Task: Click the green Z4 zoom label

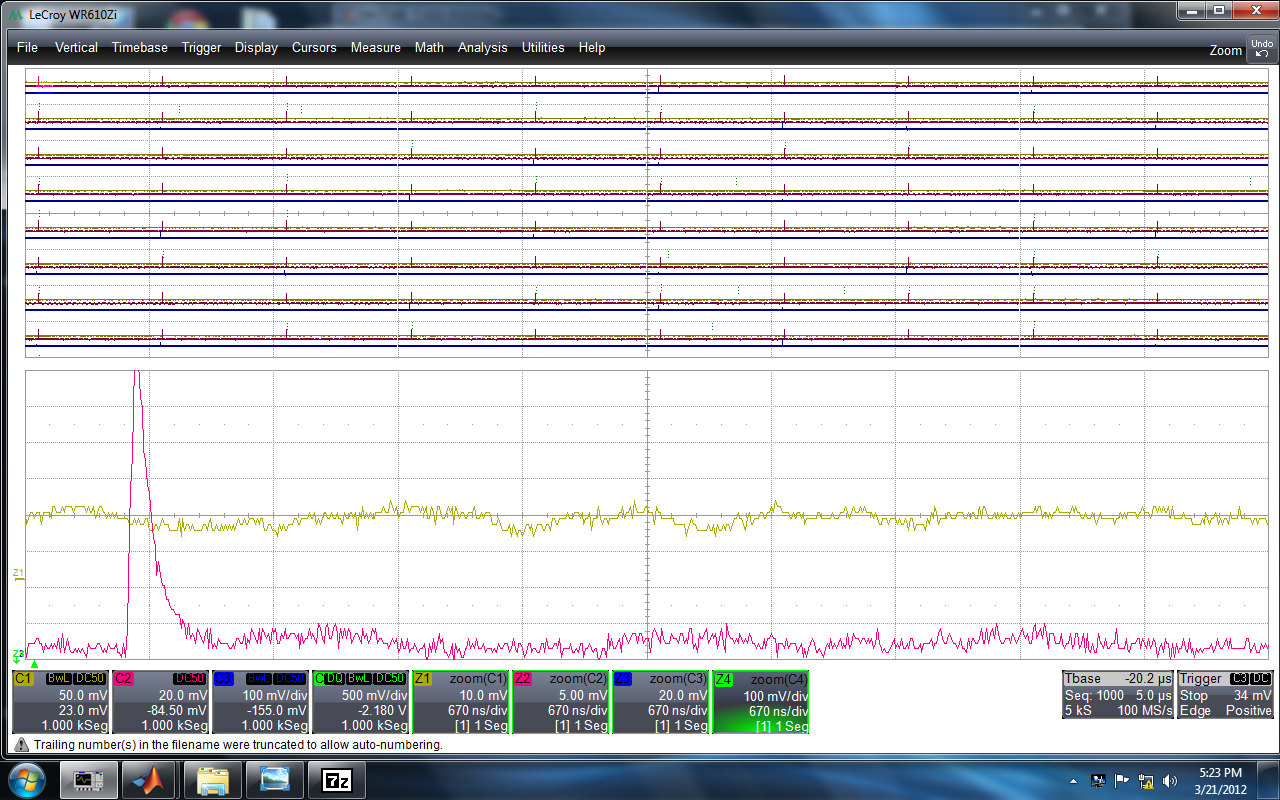Action: [x=723, y=678]
